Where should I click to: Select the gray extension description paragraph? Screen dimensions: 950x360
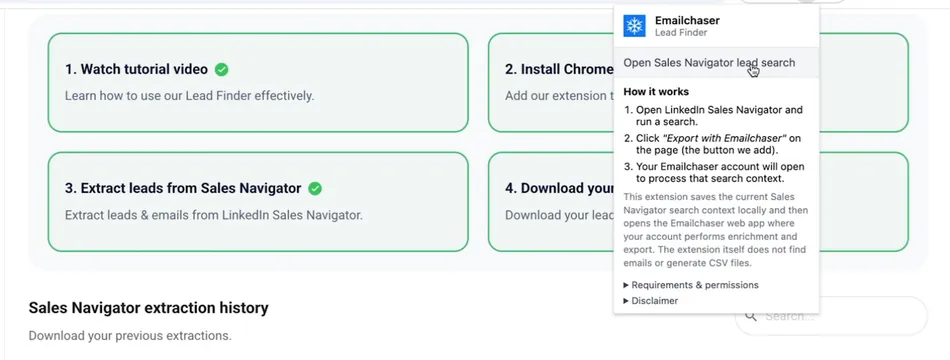[716, 230]
